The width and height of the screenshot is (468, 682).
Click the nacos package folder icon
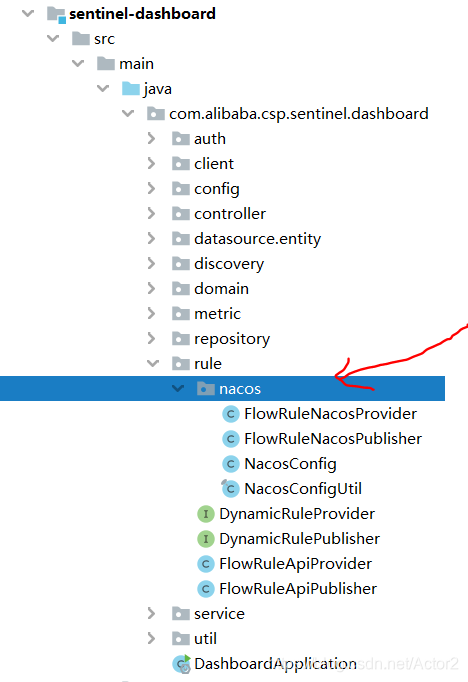point(206,389)
